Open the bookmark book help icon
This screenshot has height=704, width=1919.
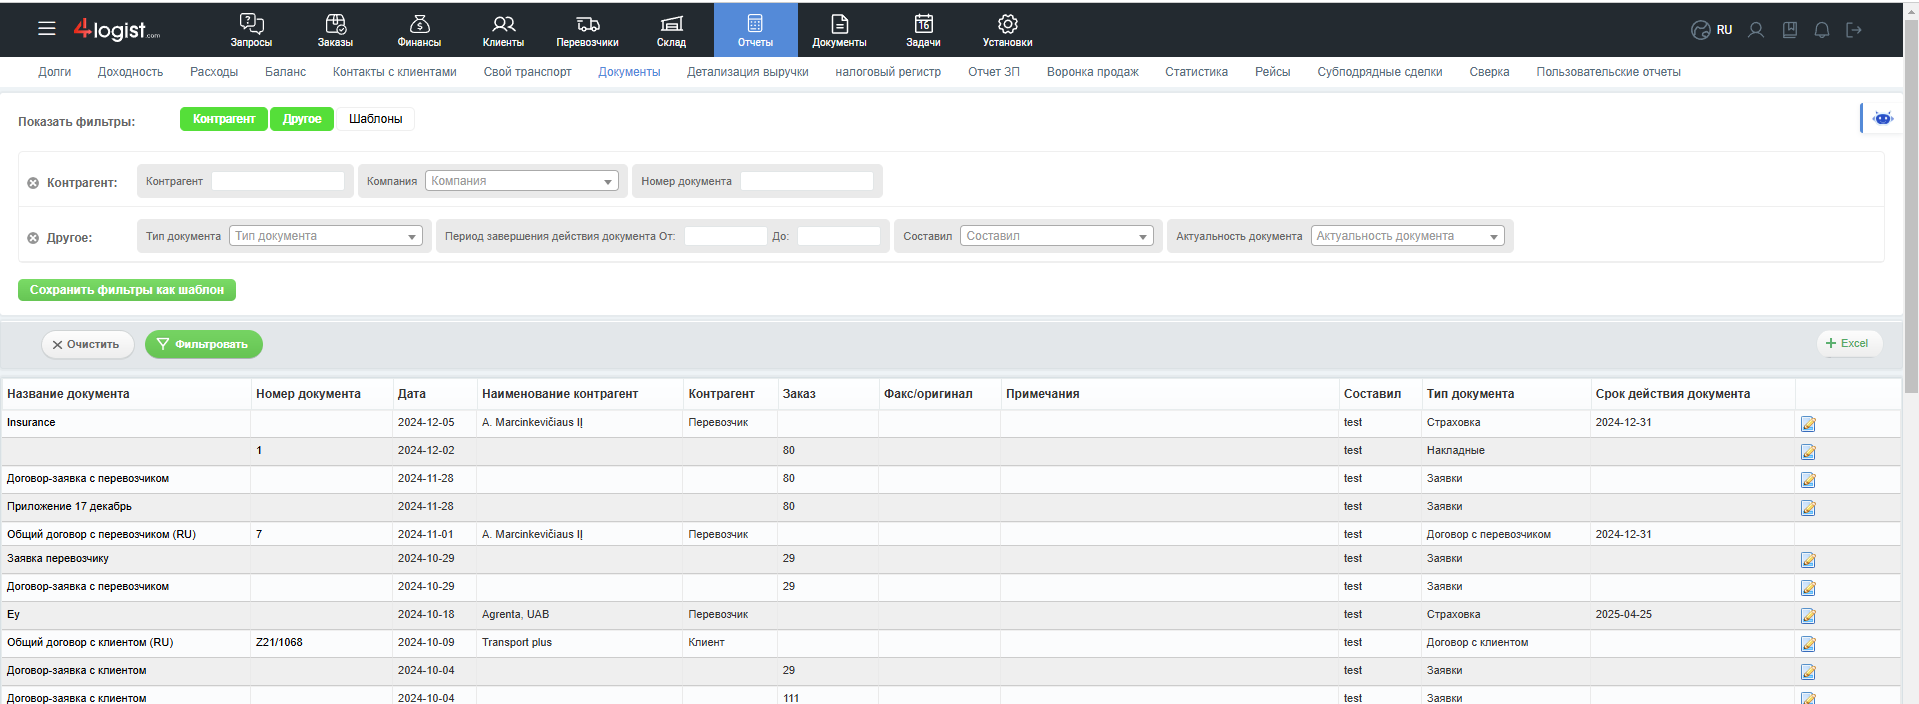click(1790, 30)
